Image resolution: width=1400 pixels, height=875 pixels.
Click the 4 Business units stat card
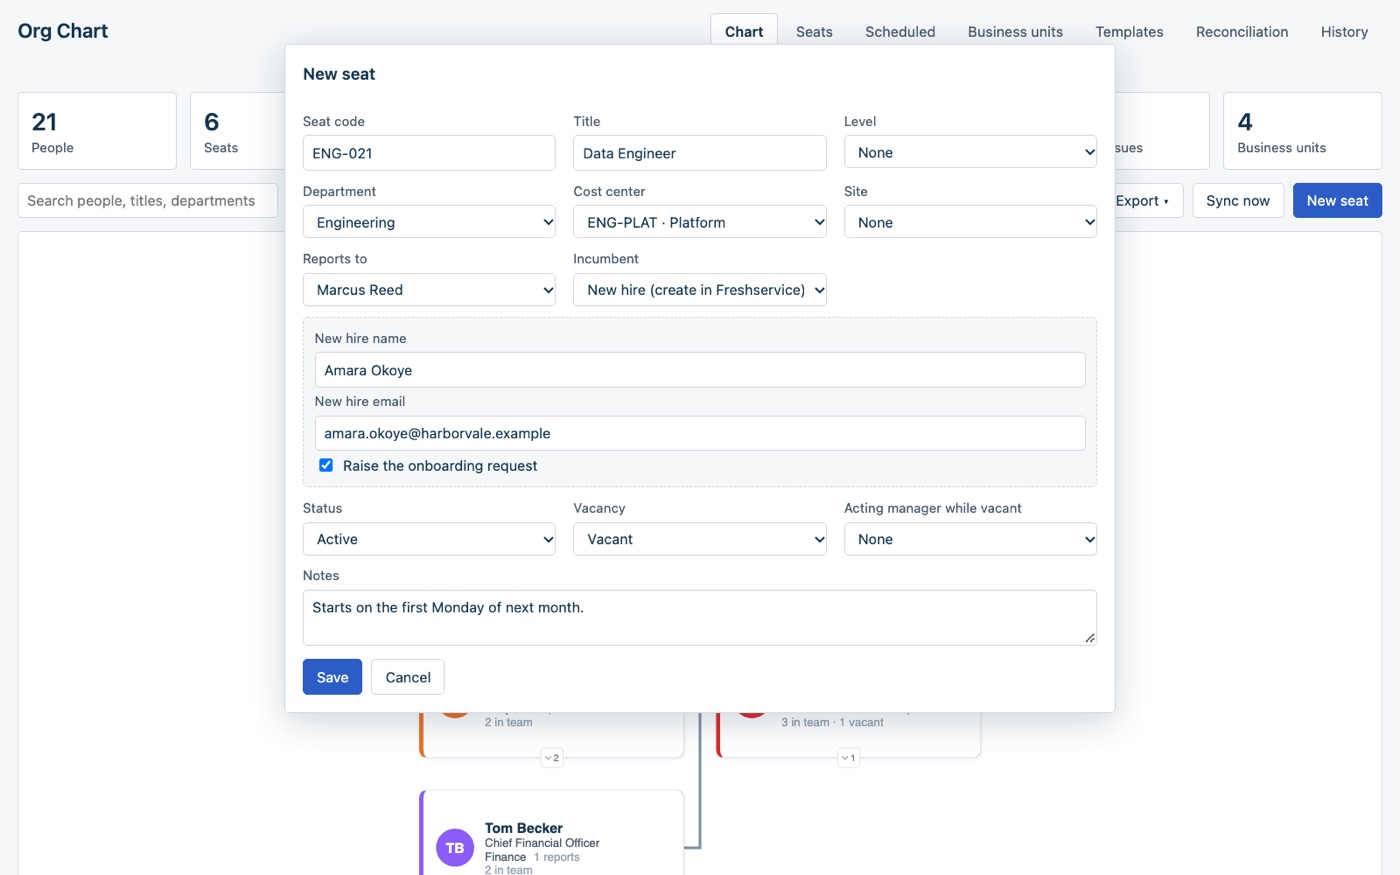[x=1302, y=131]
